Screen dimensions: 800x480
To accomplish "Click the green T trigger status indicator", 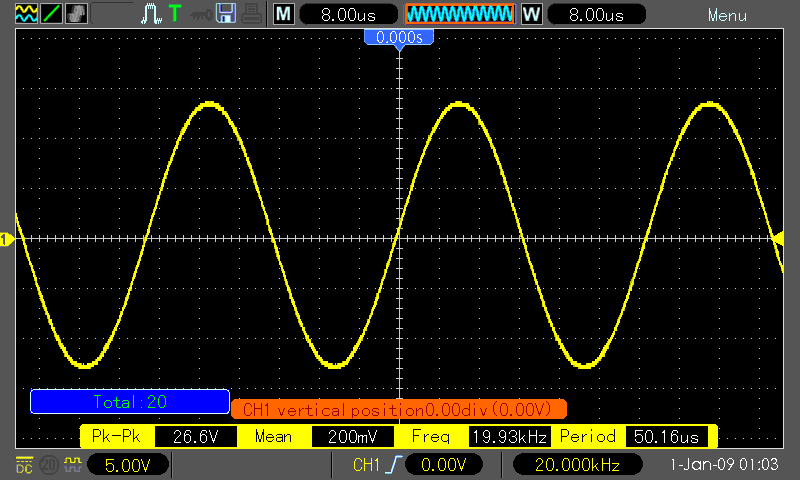I will click(175, 14).
